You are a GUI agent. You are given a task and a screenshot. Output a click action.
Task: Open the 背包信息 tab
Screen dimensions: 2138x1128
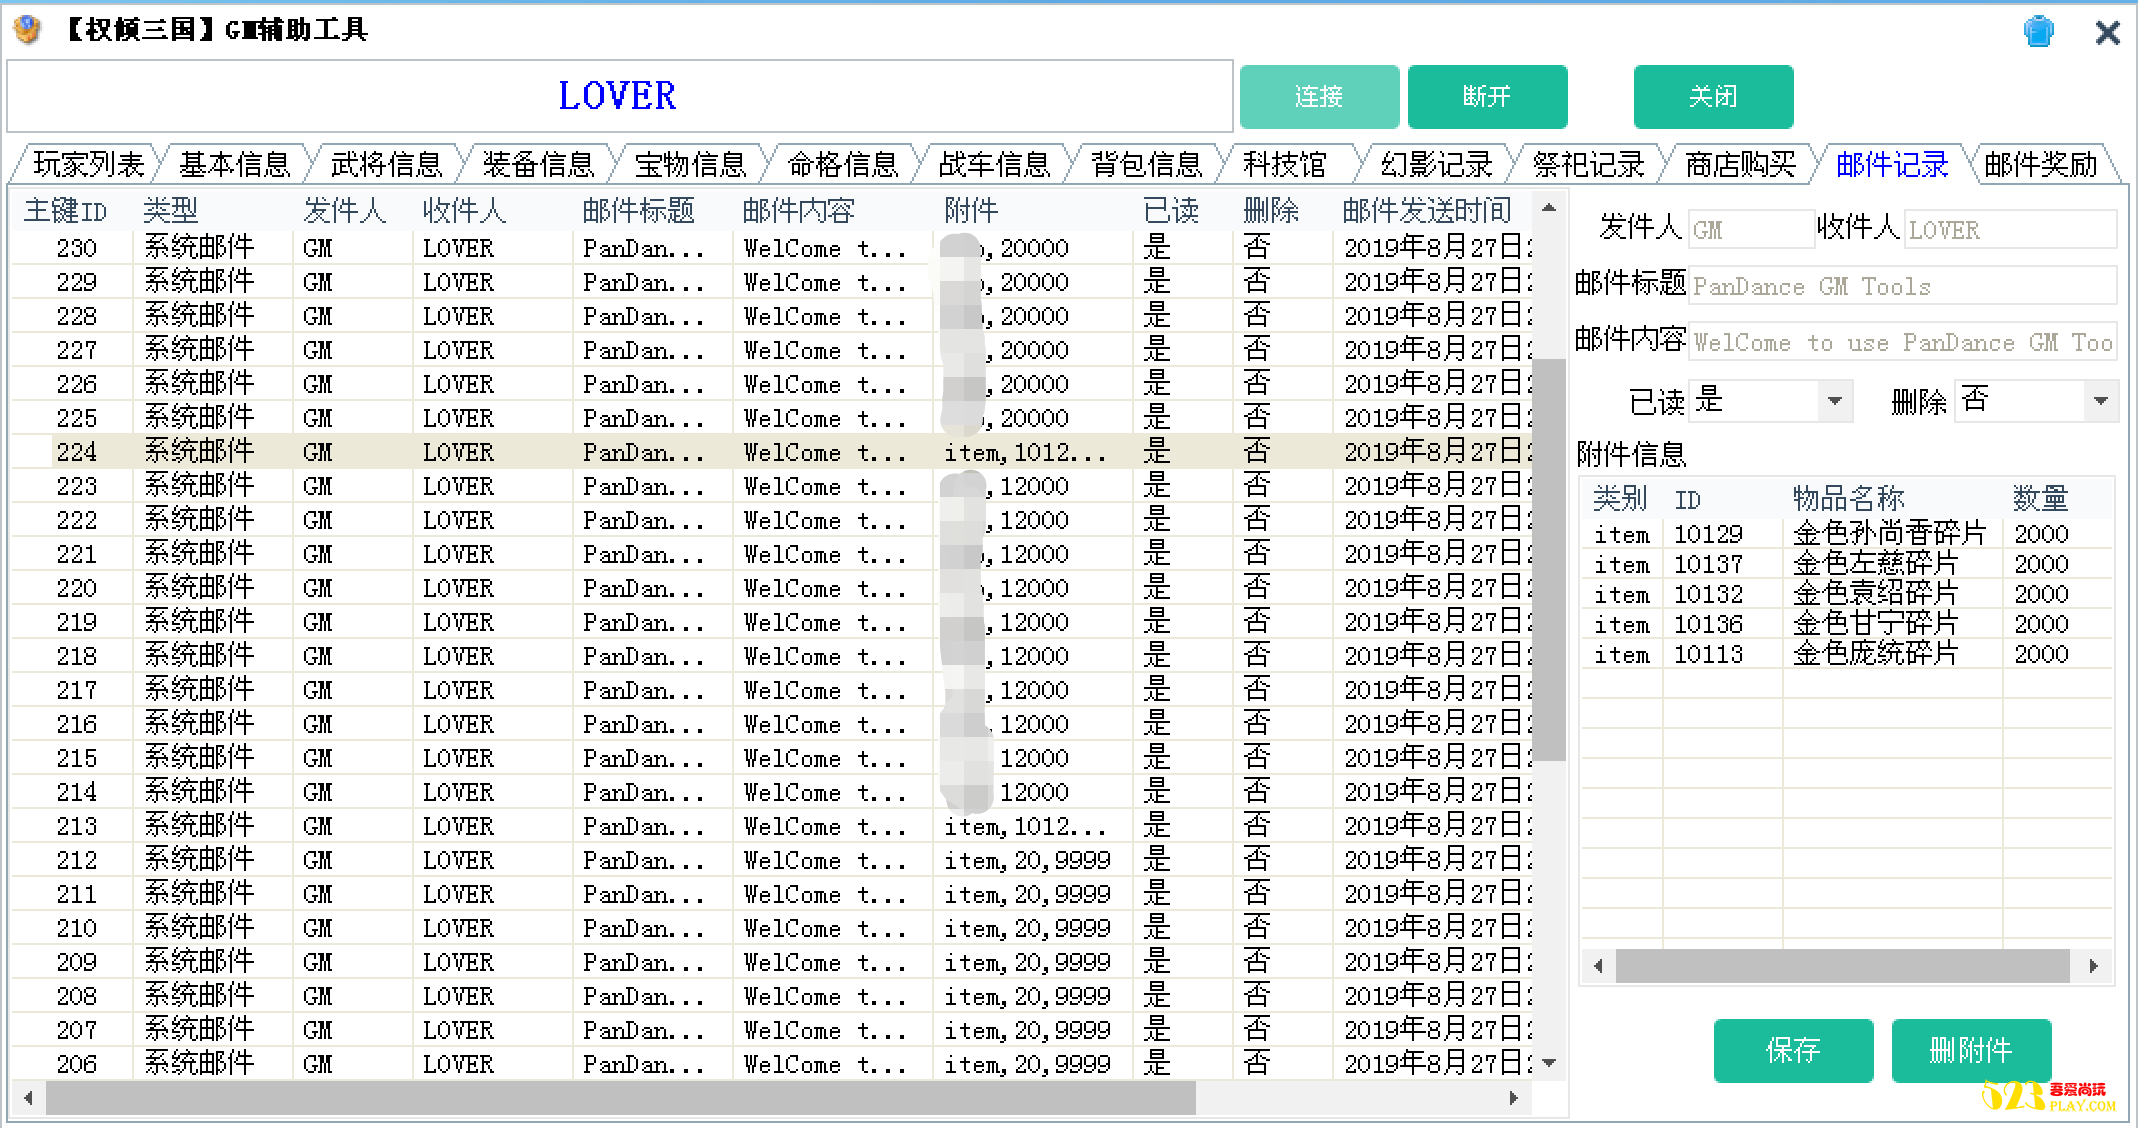(1146, 164)
